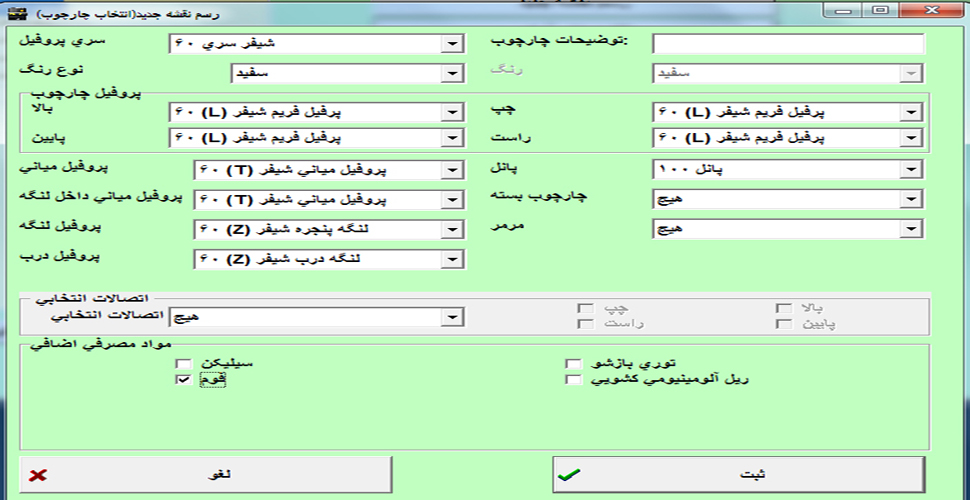This screenshot has height=500, width=970.
Task: Open the پانل dropdown
Action: (910, 169)
